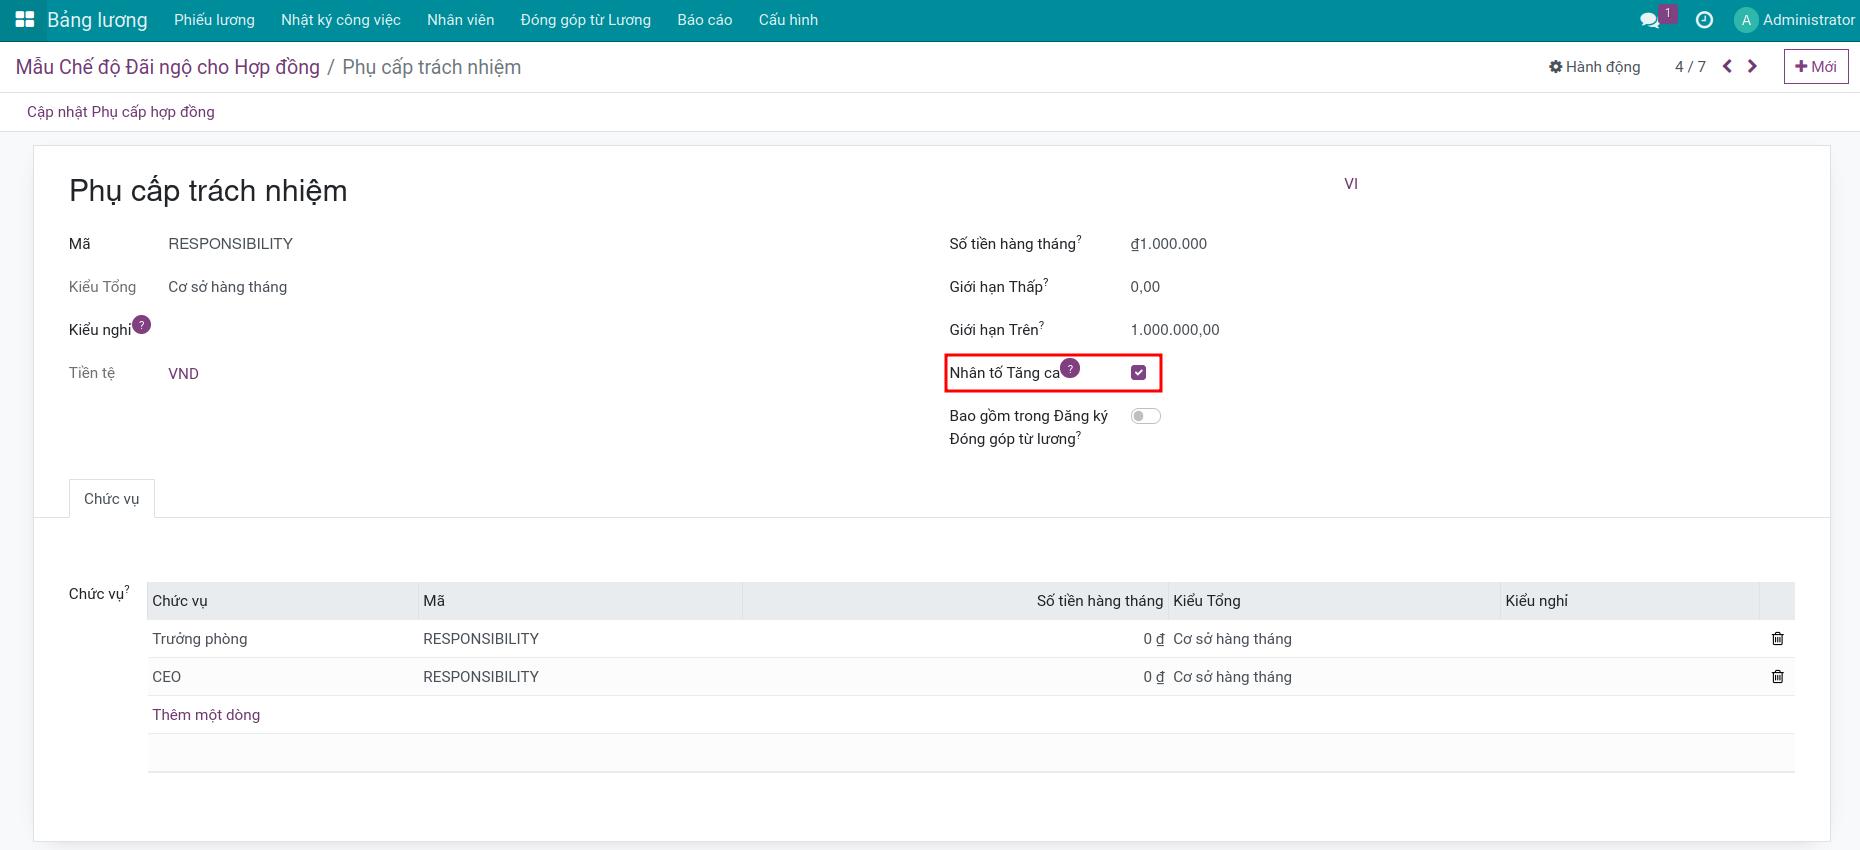Select the Chức vụ tab

click(111, 498)
